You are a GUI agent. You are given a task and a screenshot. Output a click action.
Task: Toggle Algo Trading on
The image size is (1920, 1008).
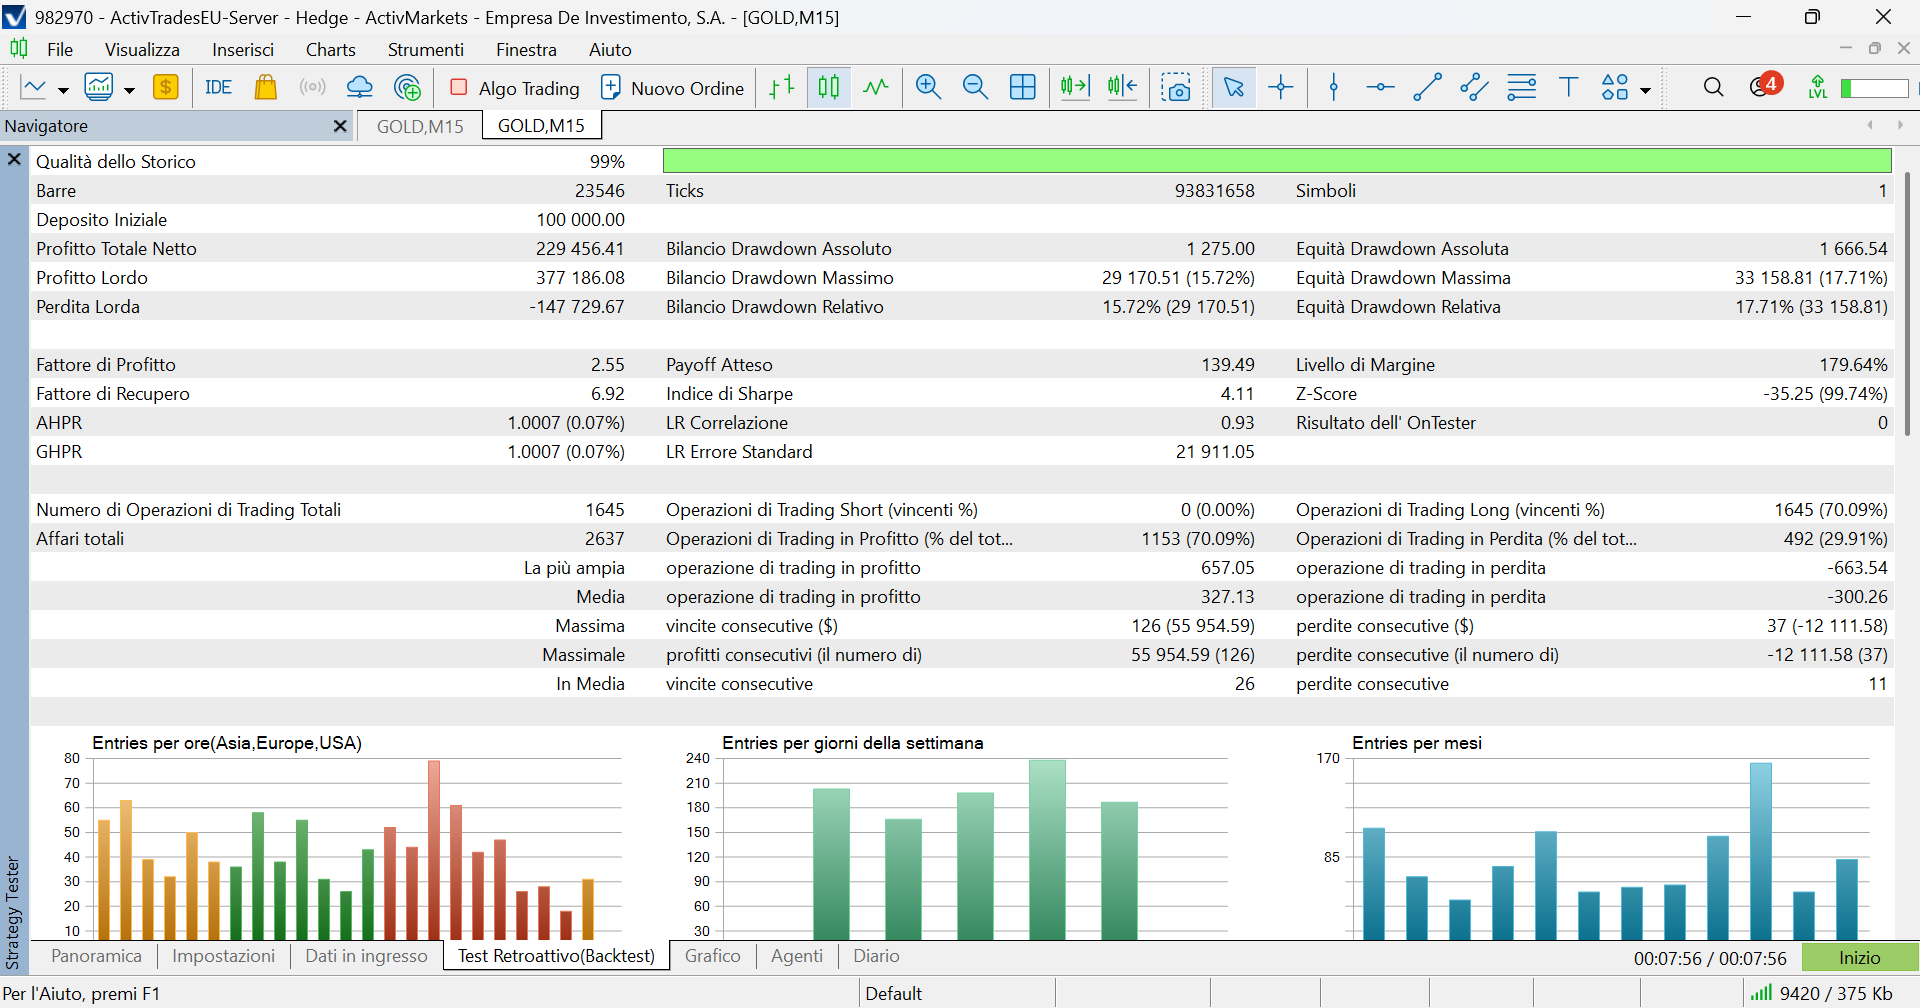click(x=515, y=88)
